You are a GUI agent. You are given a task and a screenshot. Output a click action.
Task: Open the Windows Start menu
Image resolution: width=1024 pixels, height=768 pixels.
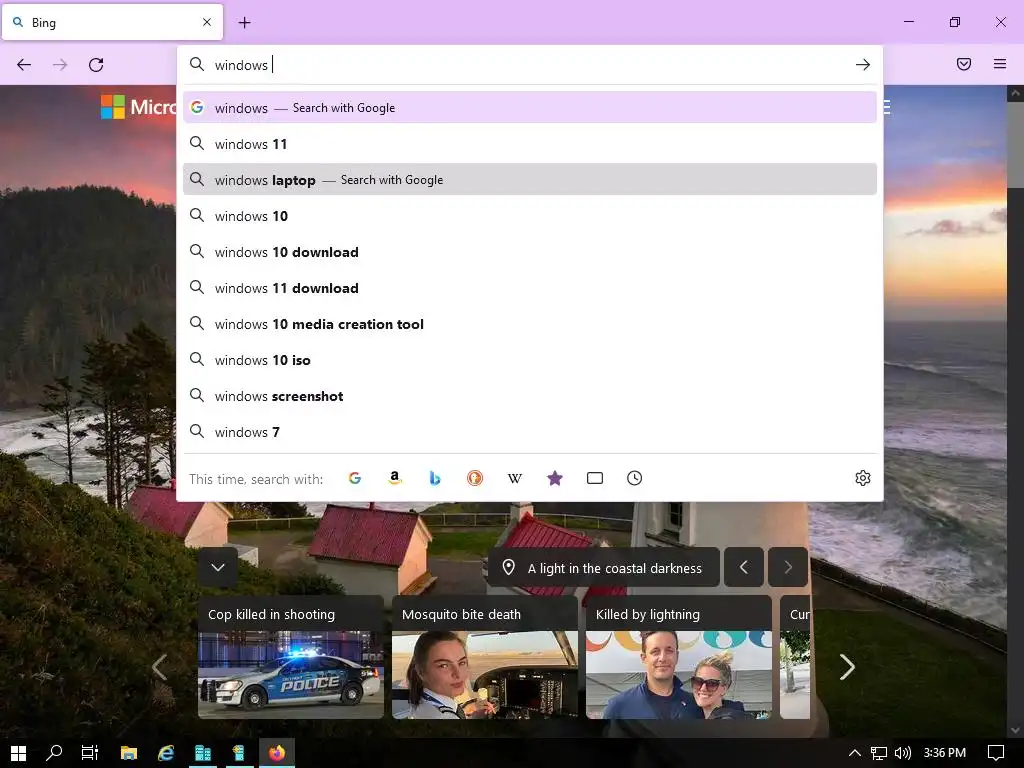tap(18, 753)
